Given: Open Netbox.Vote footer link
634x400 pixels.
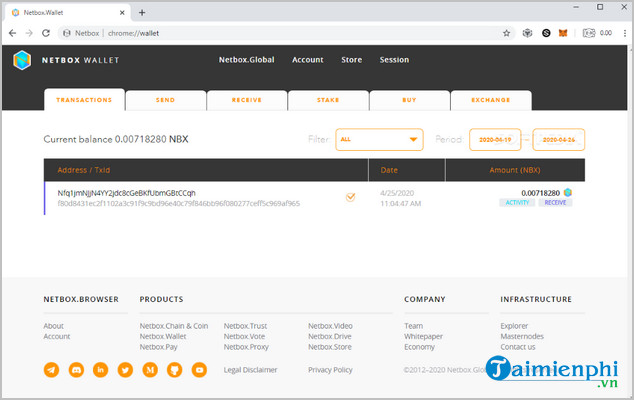Looking at the screenshot, I should (x=244, y=337).
